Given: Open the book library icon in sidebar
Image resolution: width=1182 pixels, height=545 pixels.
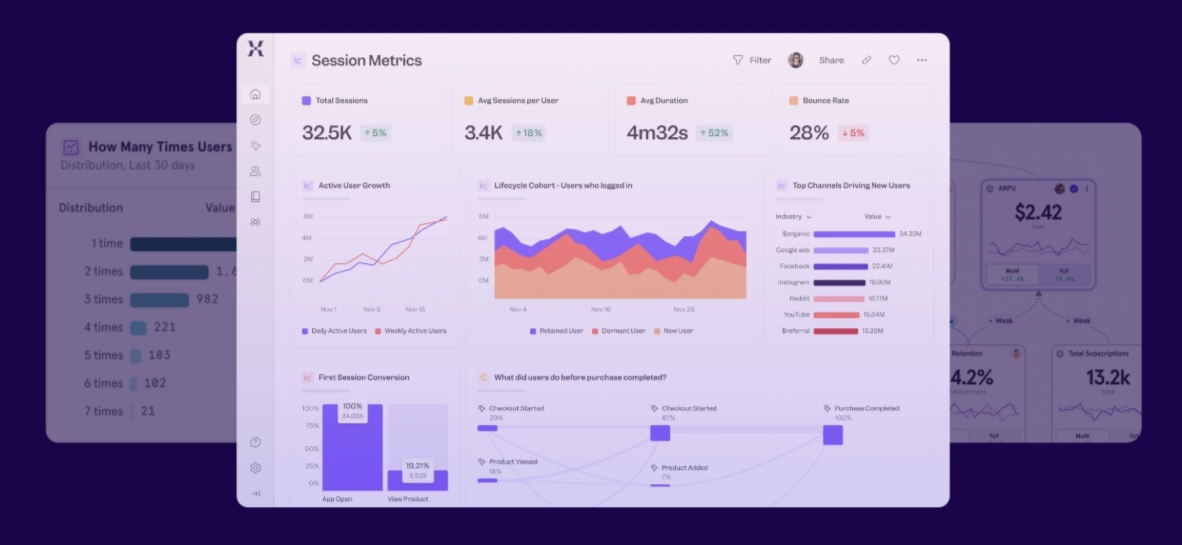Looking at the screenshot, I should 256,197.
